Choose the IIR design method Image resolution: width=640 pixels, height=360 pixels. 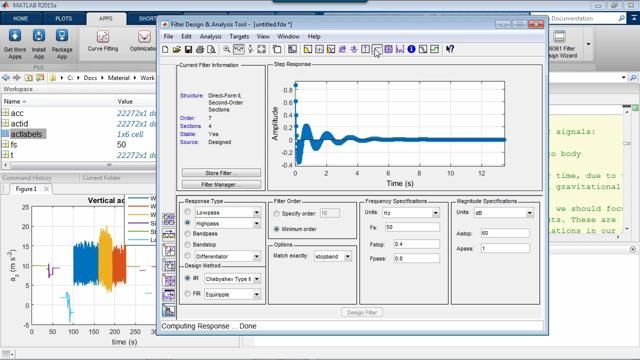tap(187, 278)
